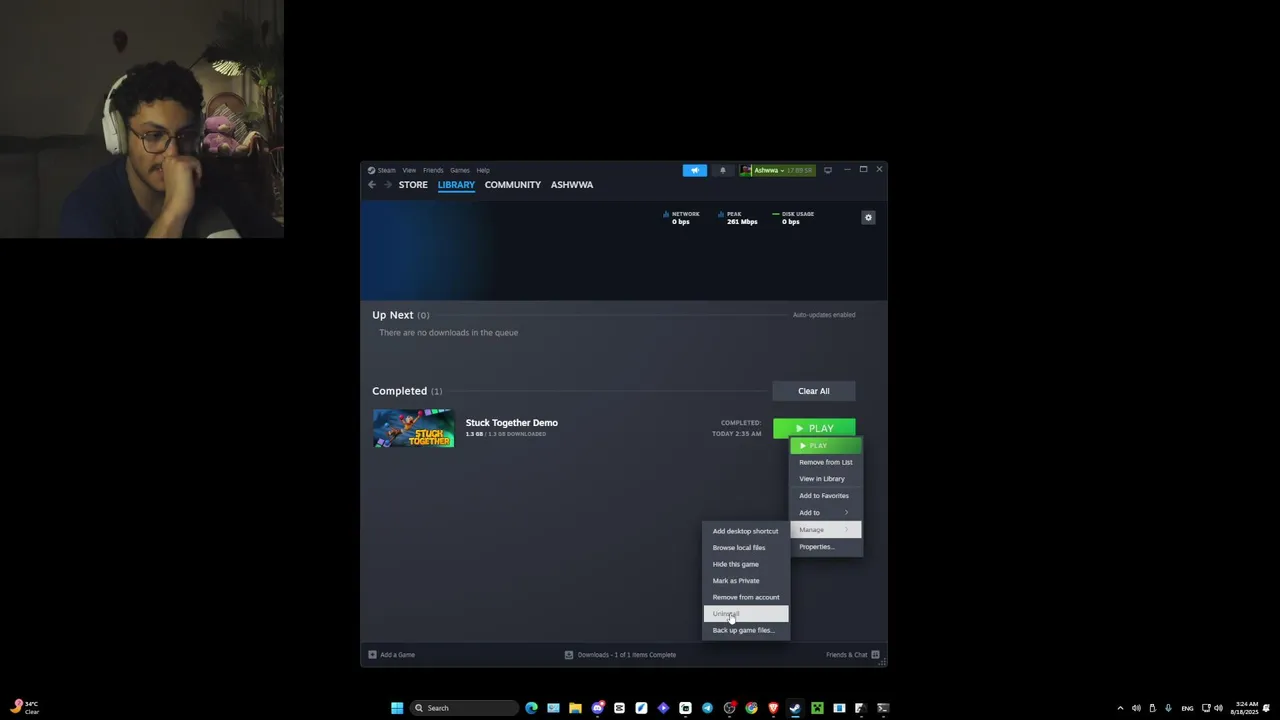This screenshot has width=1280, height=720.
Task: Open the notifications bell in Steam
Action: pyautogui.click(x=723, y=170)
